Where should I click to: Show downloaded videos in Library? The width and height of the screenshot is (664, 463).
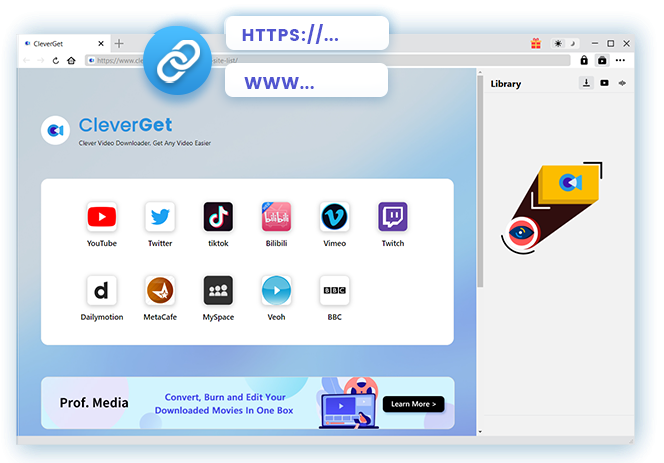click(x=604, y=83)
